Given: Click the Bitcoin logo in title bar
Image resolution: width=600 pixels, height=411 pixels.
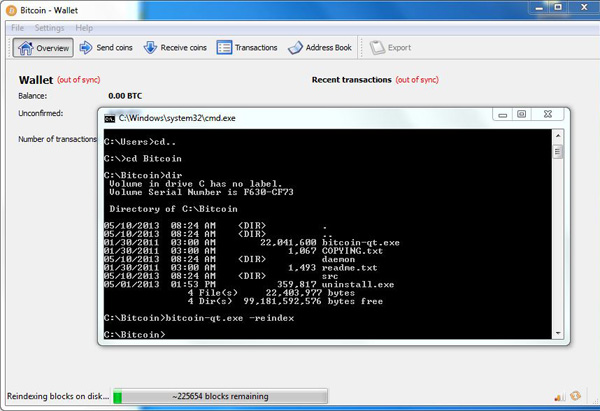Looking at the screenshot, I should click(11, 10).
